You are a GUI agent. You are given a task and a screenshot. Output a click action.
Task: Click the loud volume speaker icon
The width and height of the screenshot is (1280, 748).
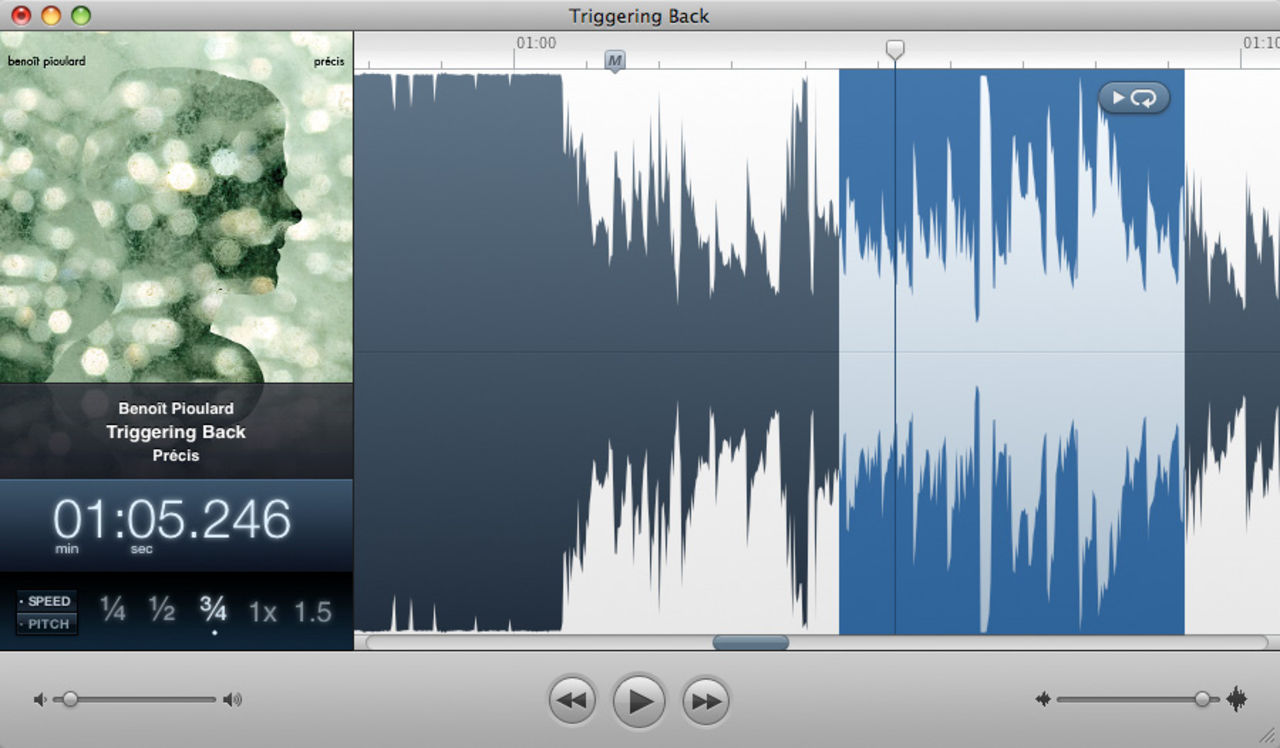[x=232, y=700]
